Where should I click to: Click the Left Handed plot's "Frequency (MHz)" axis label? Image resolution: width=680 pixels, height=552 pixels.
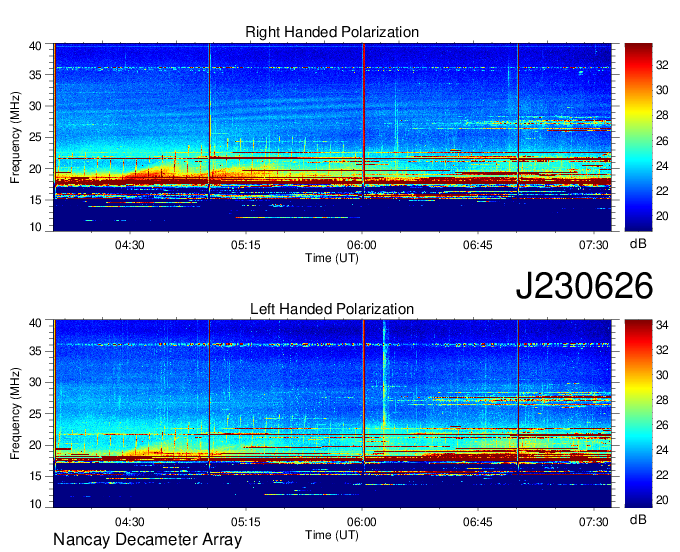[x=15, y=414]
